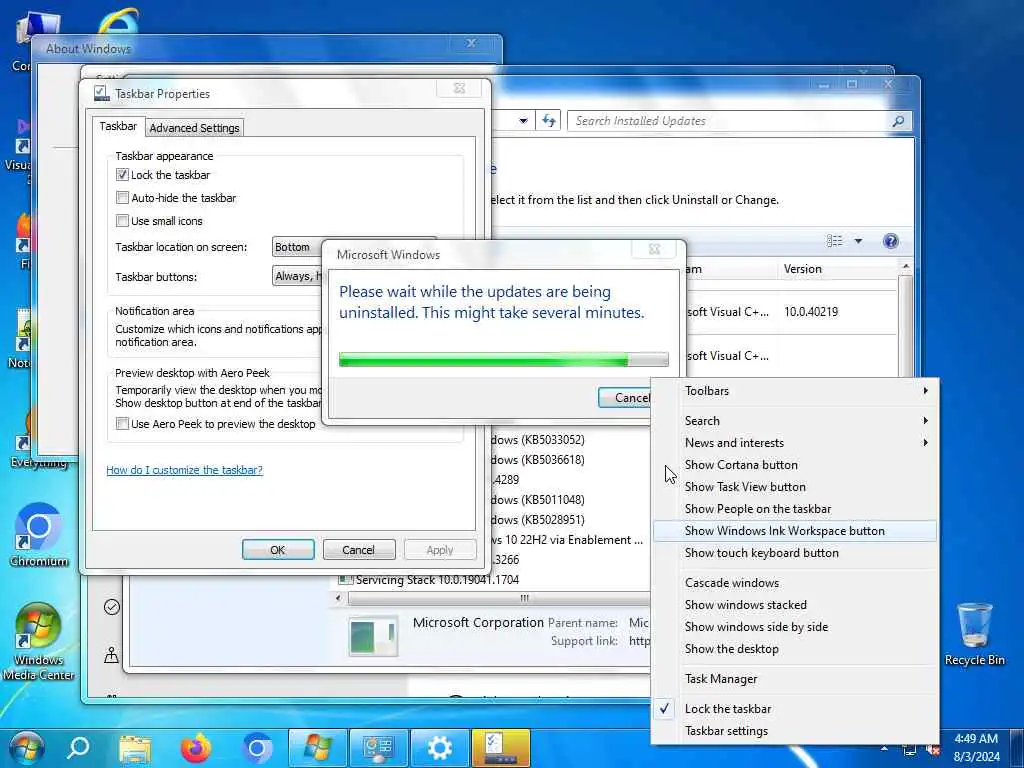
Task: Cancel the update uninstall progress dialog
Action: coord(625,398)
